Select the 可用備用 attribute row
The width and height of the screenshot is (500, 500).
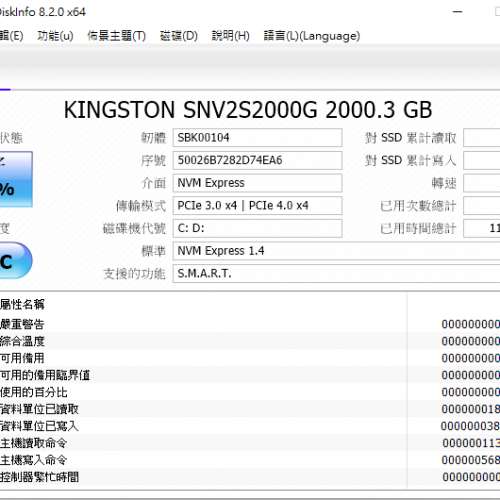[x=250, y=358]
